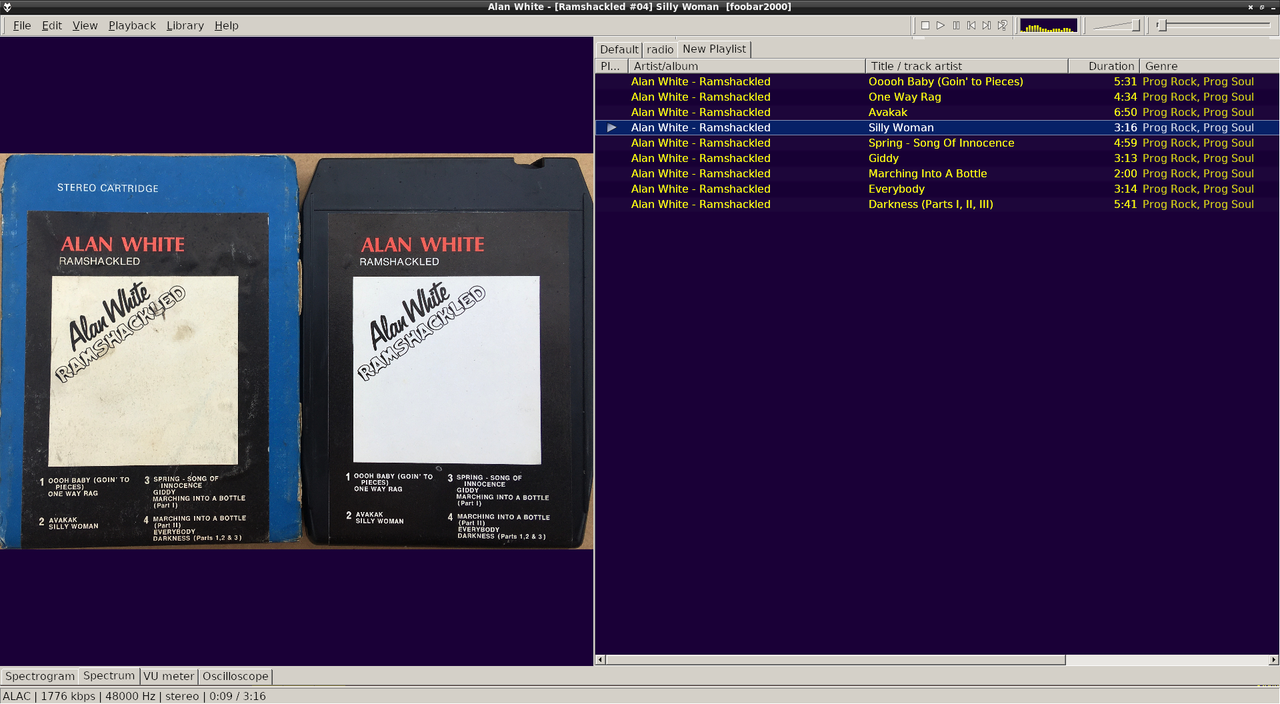Click the playlist horizontal scrollbar thumb
Image resolution: width=1280 pixels, height=704 pixels.
(836, 660)
